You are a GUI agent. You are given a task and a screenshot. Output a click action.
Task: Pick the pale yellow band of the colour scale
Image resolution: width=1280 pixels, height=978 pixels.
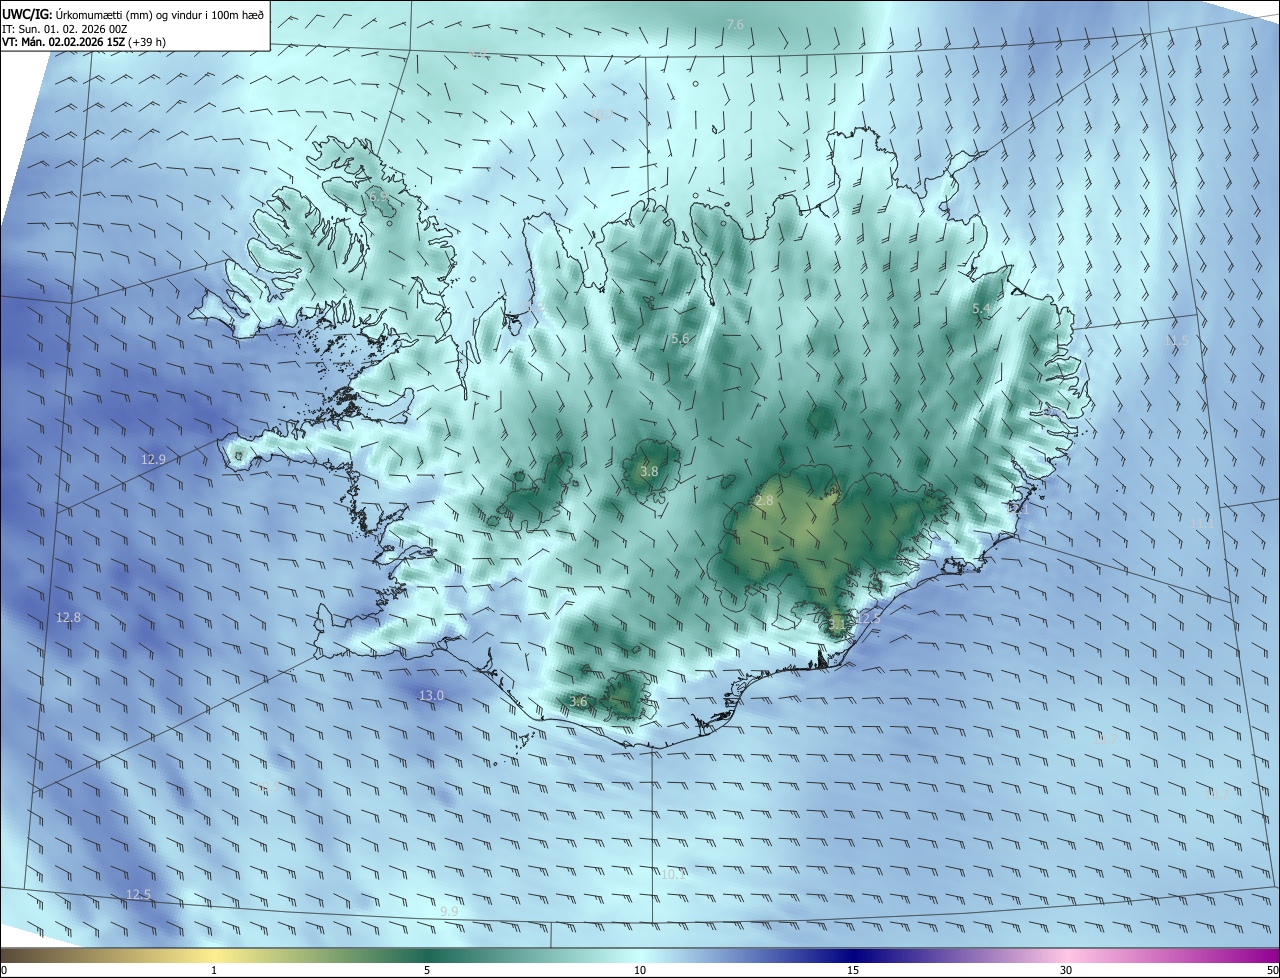[215, 955]
